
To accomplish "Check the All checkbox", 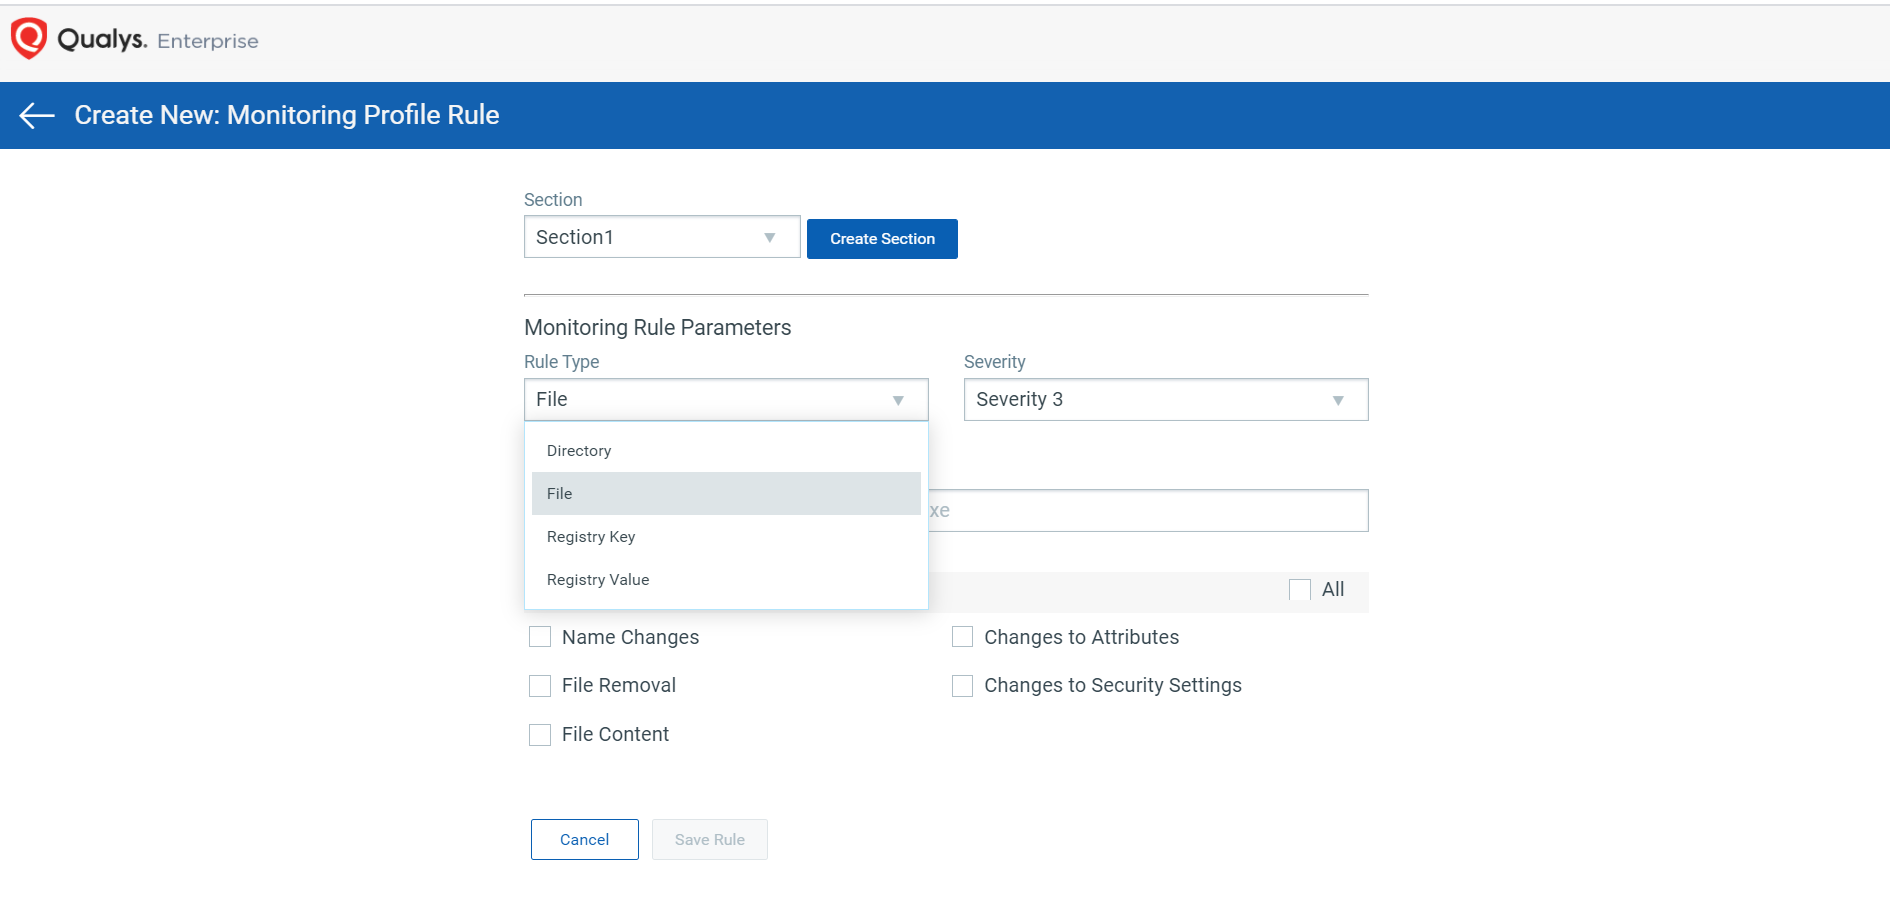I will [1299, 590].
